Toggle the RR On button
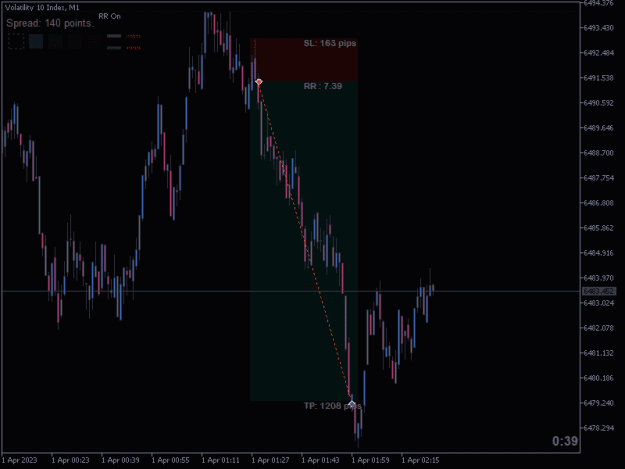Screen dimensions: 625x469 [110, 16]
